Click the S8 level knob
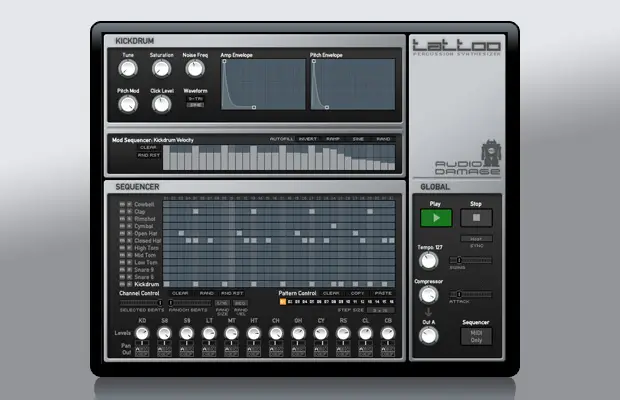Screen dimensions: 620x400 pyautogui.click(x=164, y=333)
